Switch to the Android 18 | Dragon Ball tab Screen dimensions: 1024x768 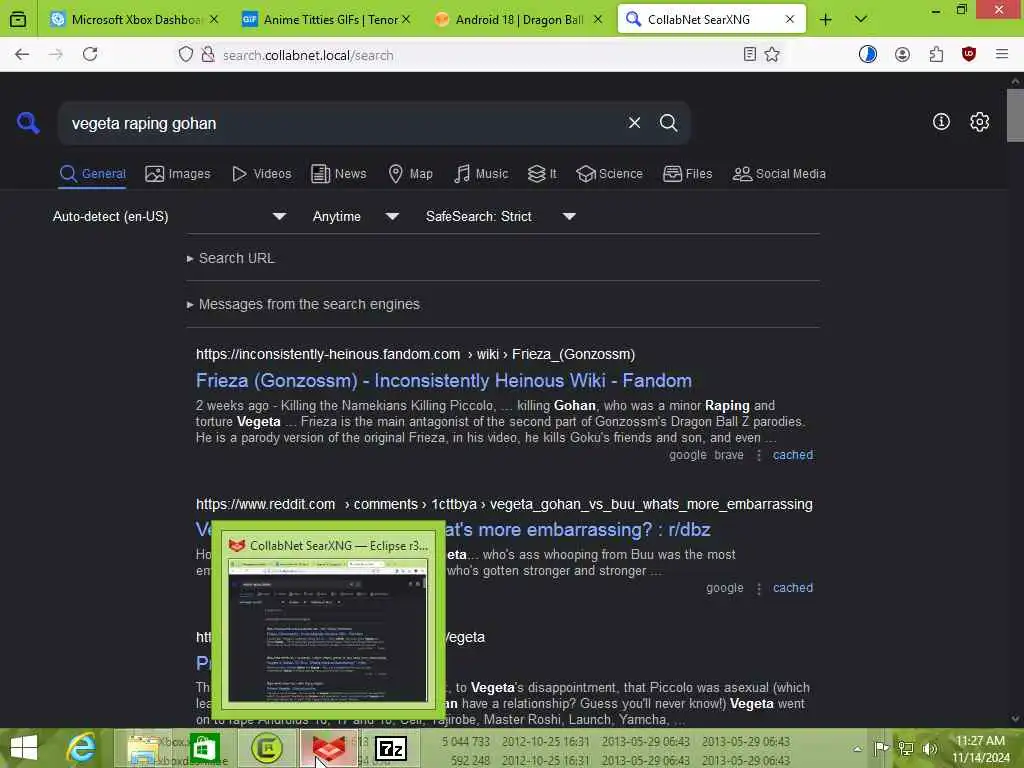point(519,20)
